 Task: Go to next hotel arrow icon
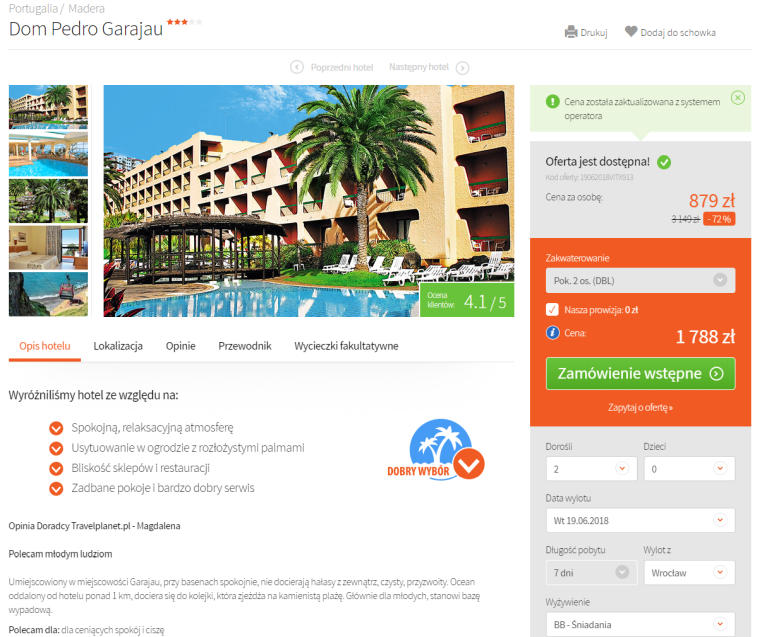462,67
